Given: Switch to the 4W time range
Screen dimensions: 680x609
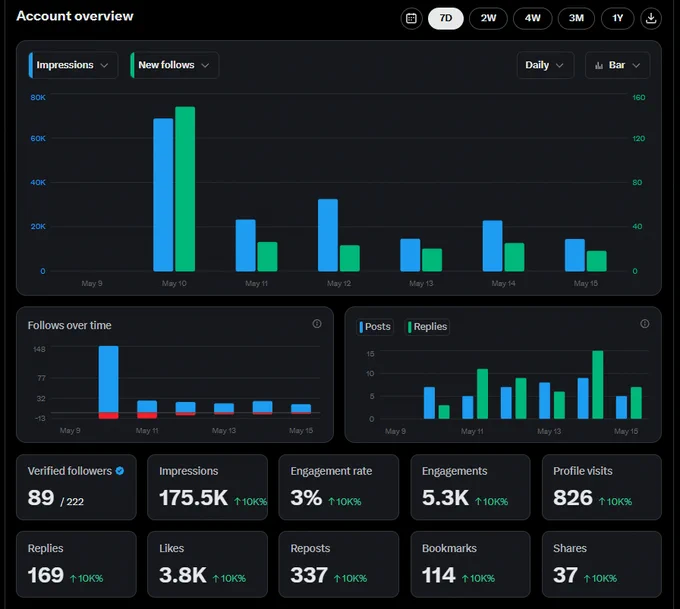Looking at the screenshot, I should click(x=533, y=18).
